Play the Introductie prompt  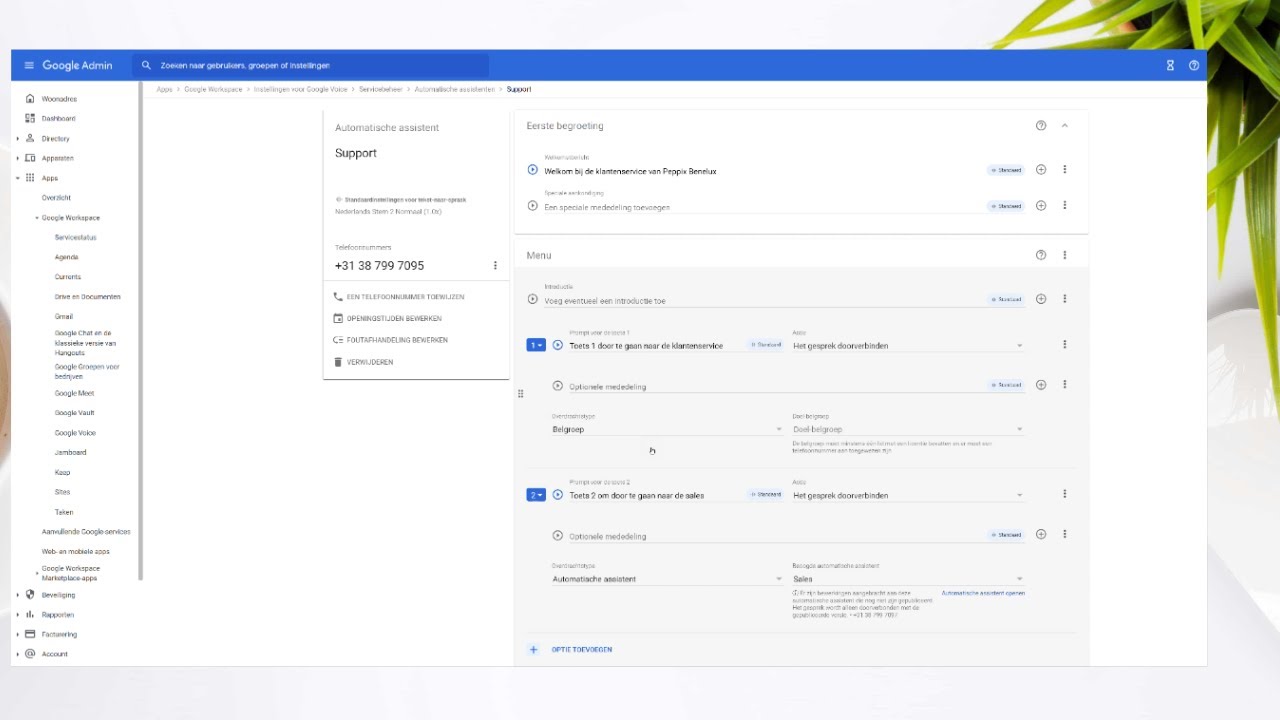(x=532, y=299)
